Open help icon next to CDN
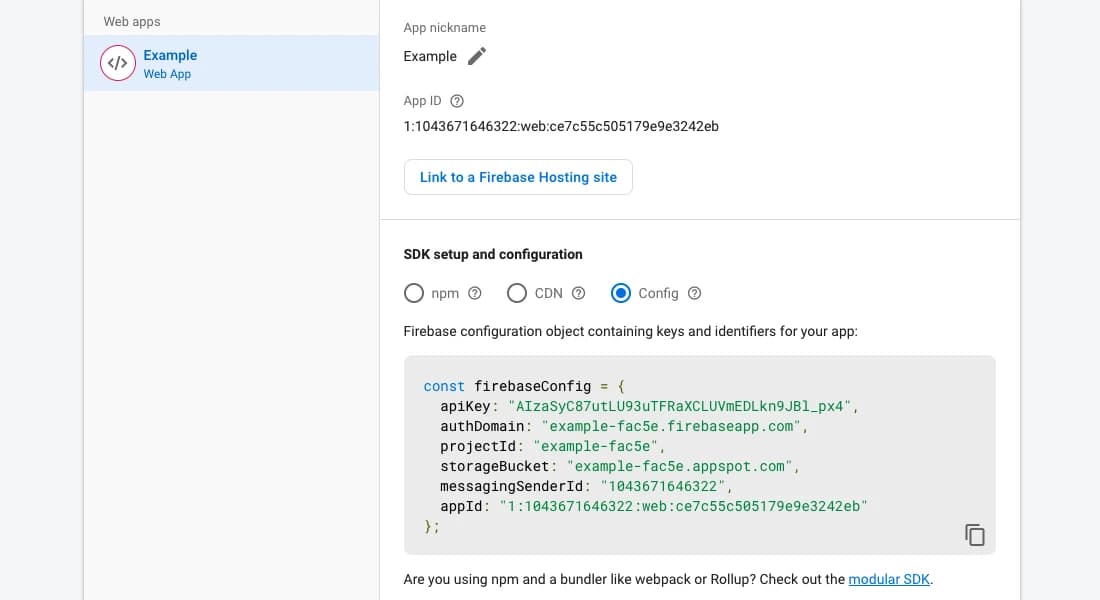This screenshot has height=600, width=1100. (x=578, y=293)
